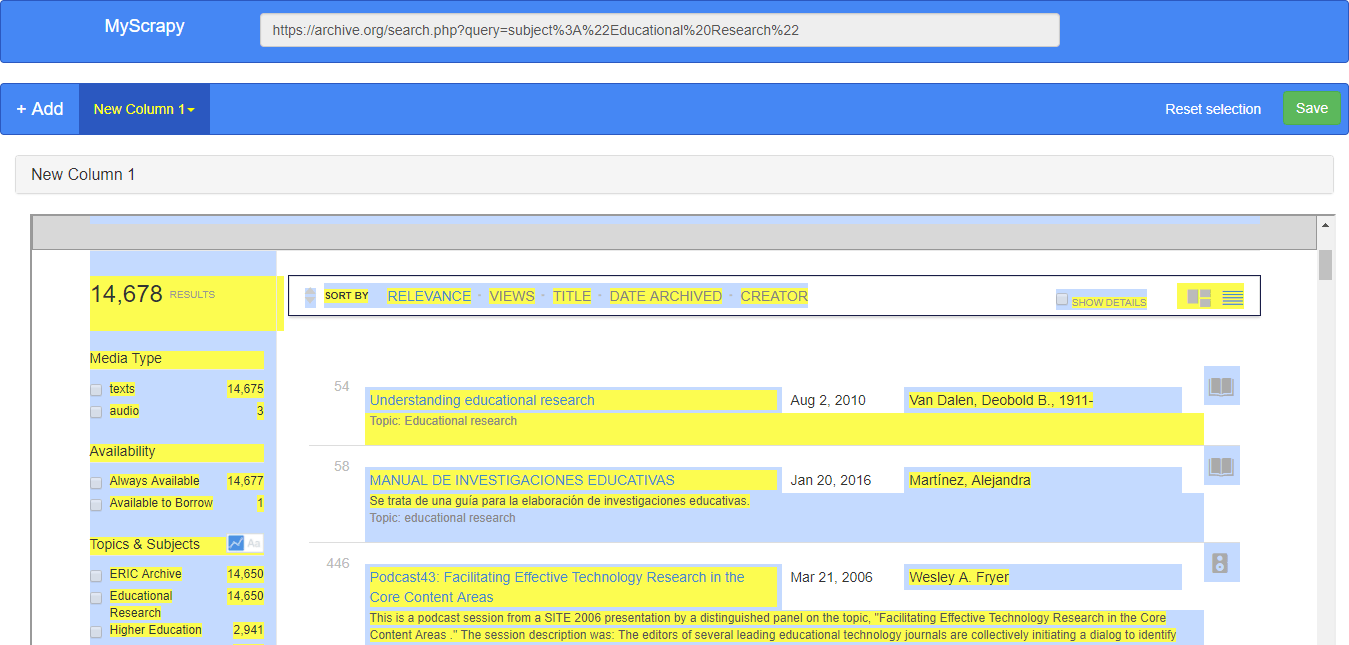Image resolution: width=1349 pixels, height=645 pixels.
Task: Open the New Column 1 dropdown
Action: pyautogui.click(x=143, y=108)
